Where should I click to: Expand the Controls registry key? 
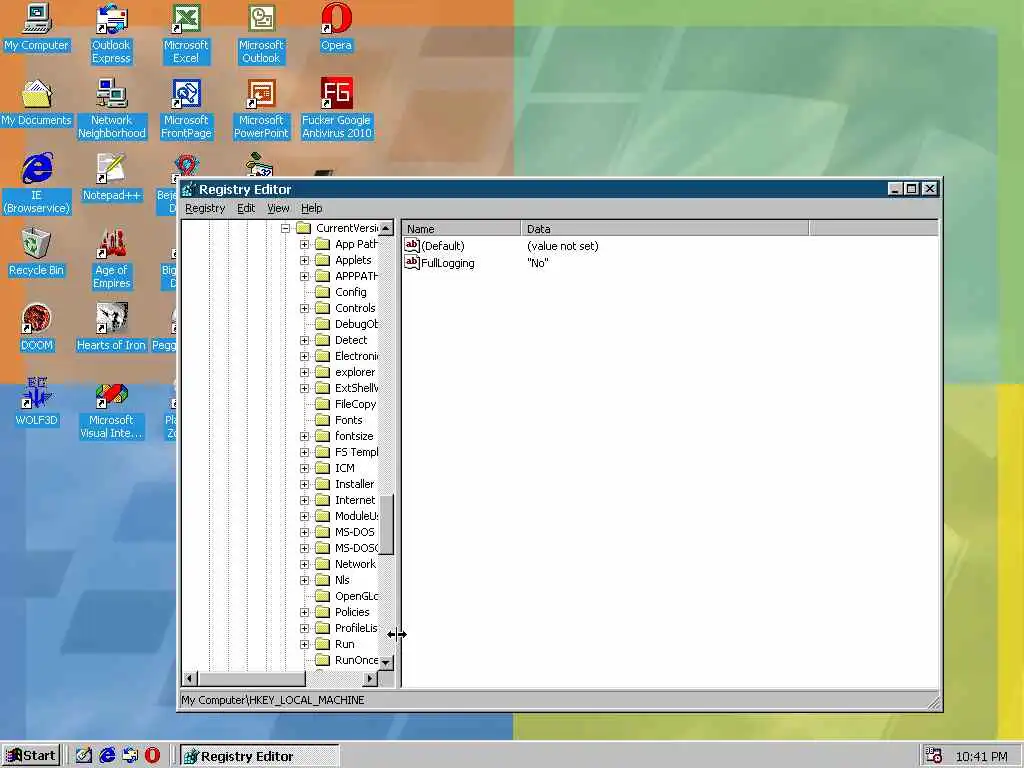[x=304, y=308]
